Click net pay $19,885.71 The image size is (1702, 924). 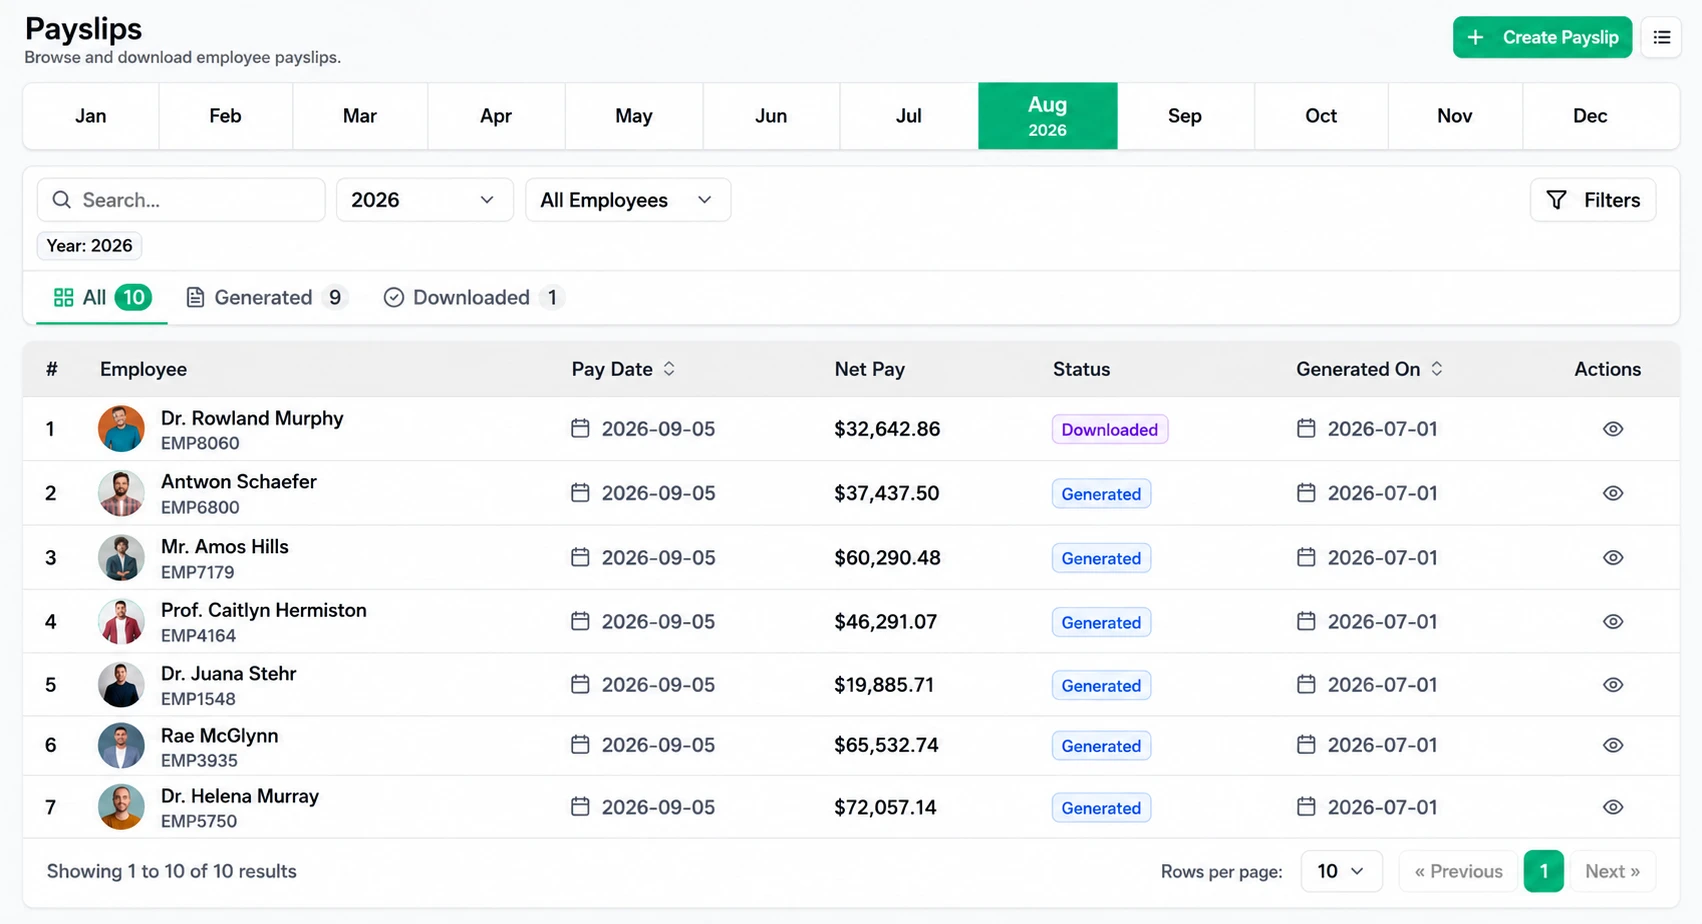tap(884, 685)
